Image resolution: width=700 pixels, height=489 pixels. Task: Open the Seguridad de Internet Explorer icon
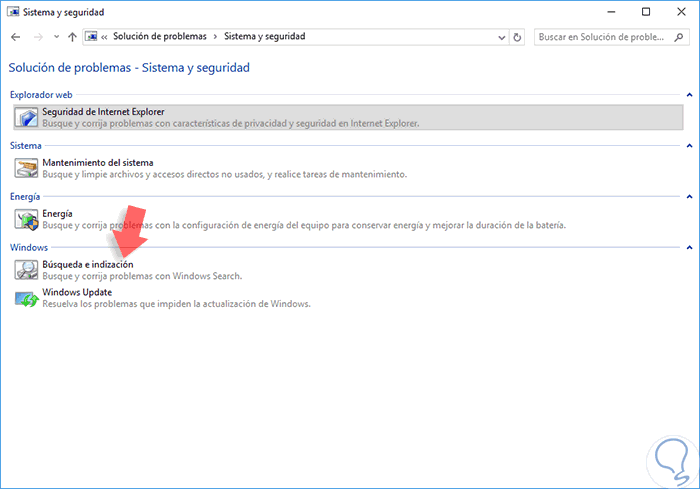point(26,117)
